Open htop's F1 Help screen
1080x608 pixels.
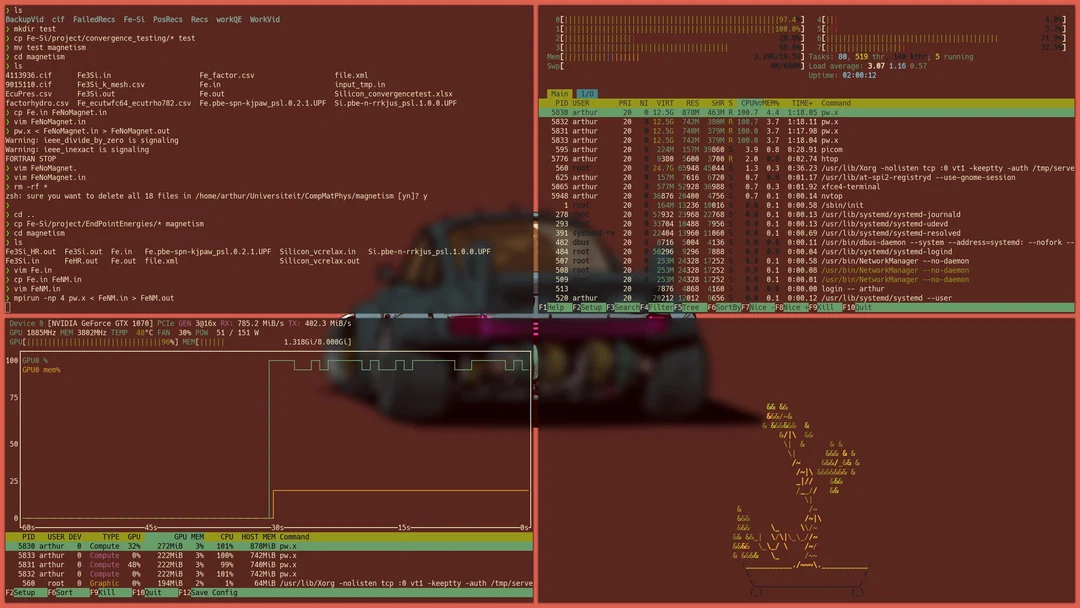click(550, 306)
